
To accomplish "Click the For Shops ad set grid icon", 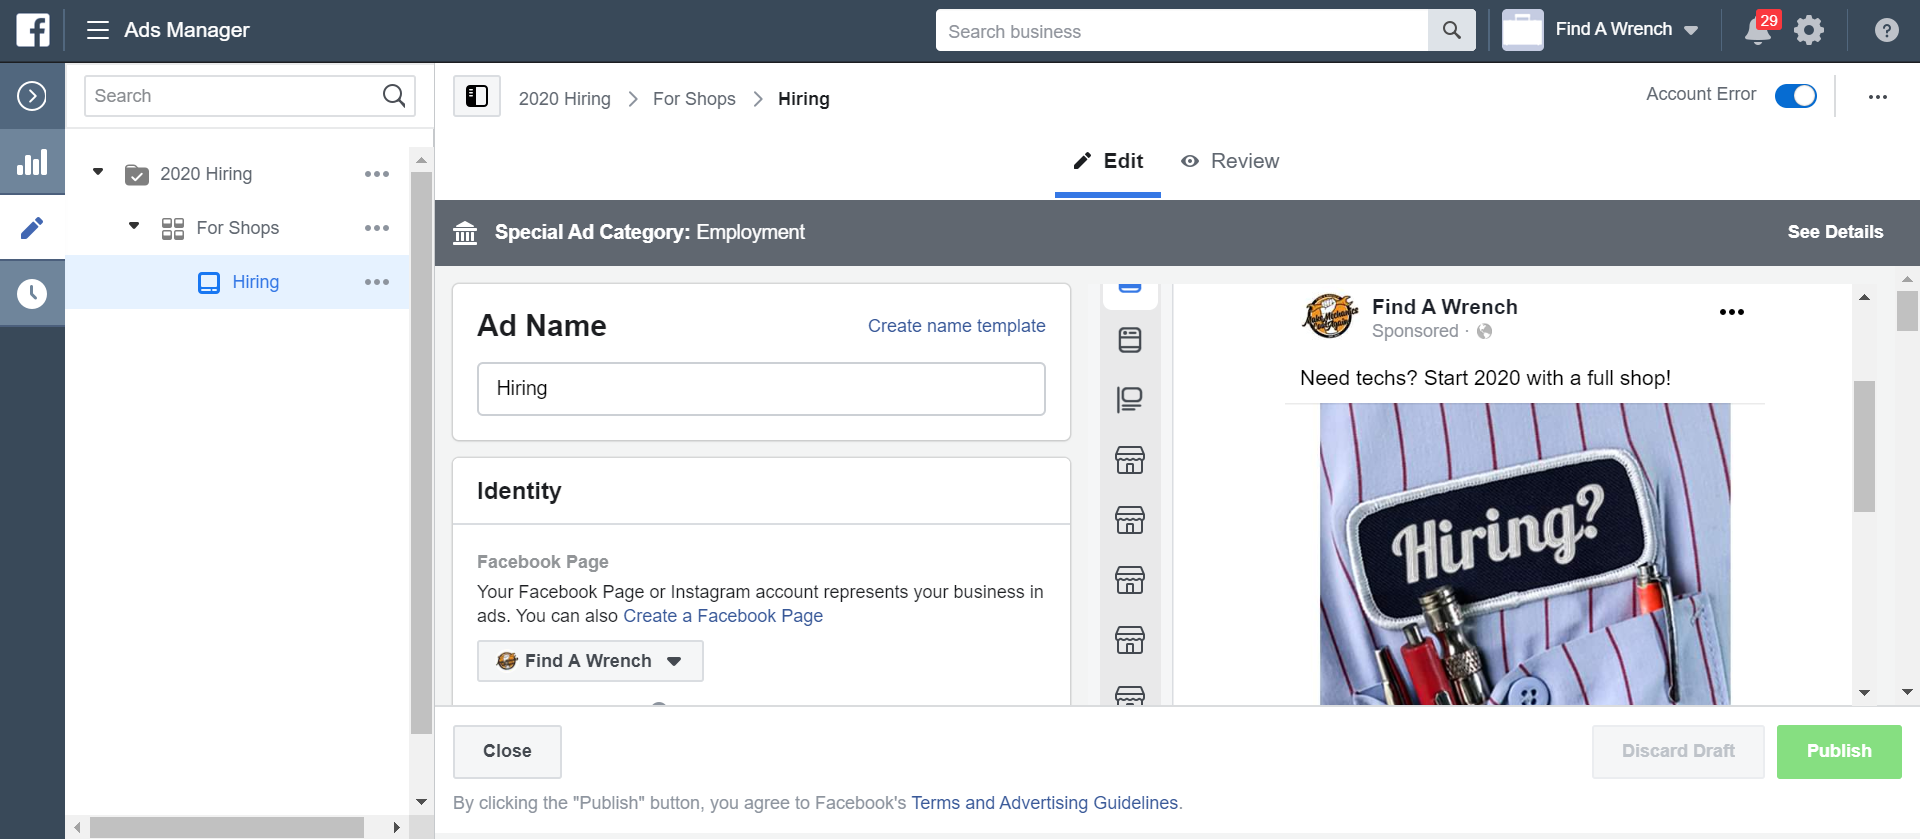I will (173, 229).
